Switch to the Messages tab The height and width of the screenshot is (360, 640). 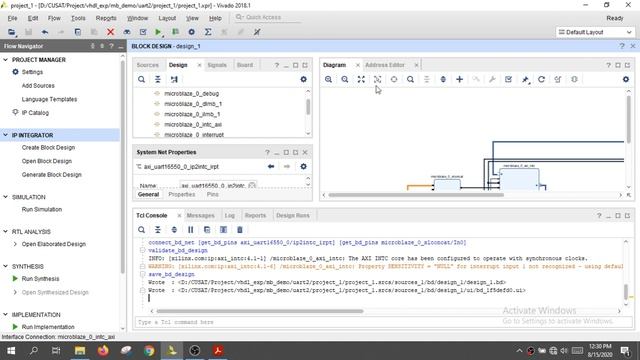tap(200, 216)
